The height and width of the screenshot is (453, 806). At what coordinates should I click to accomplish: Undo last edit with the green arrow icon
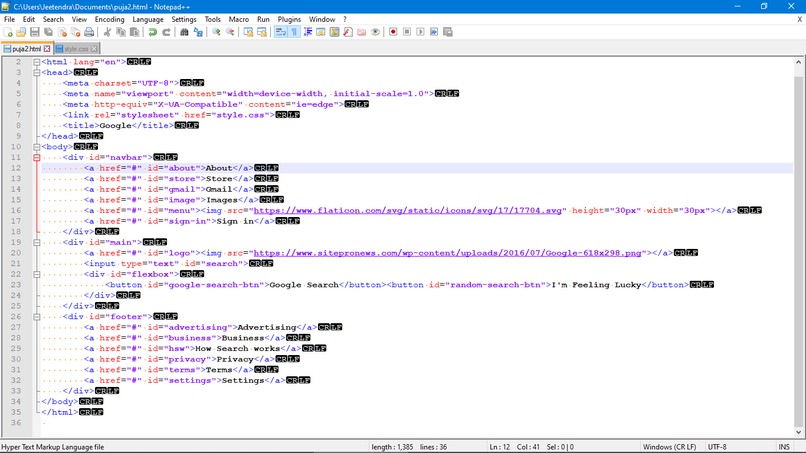(153, 32)
